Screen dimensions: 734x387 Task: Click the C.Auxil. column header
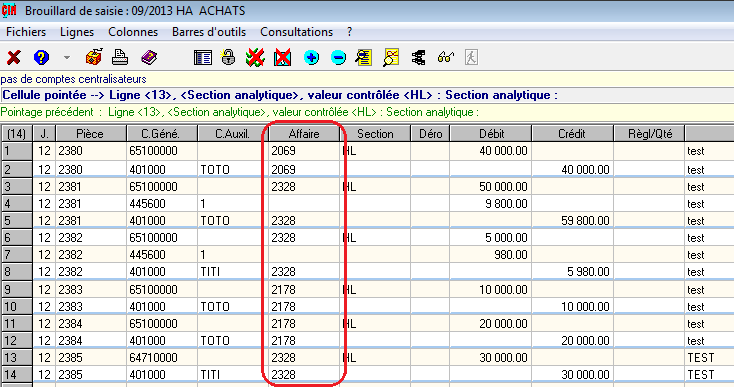coord(233,134)
